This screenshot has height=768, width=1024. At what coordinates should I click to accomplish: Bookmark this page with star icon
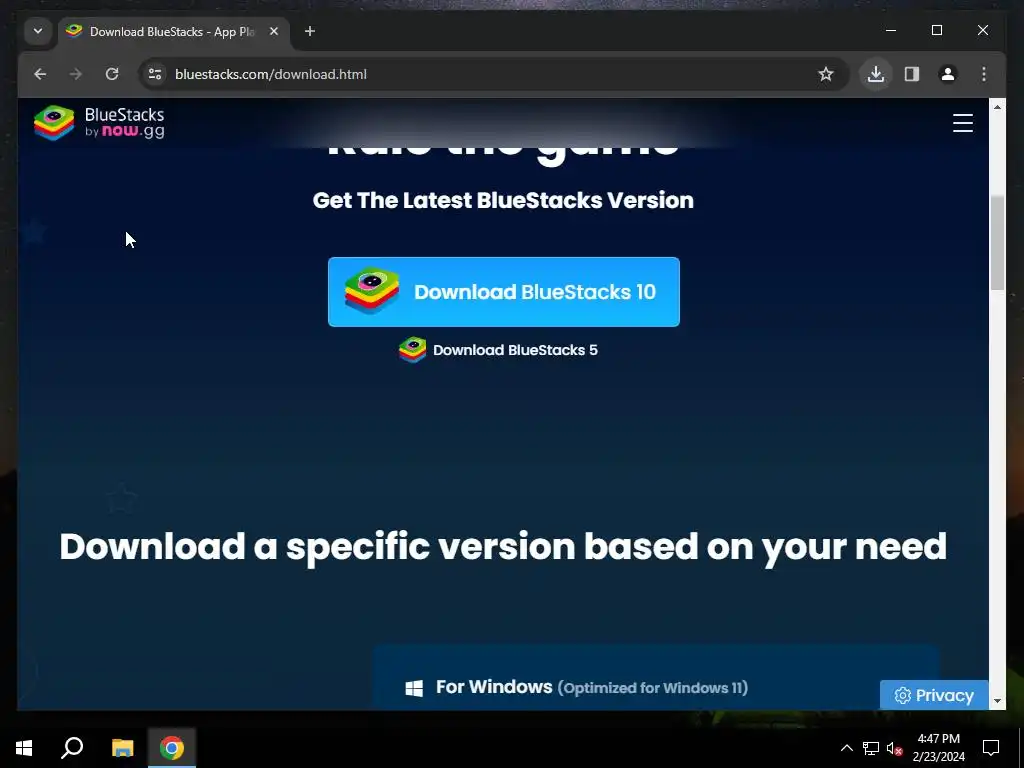(x=826, y=74)
